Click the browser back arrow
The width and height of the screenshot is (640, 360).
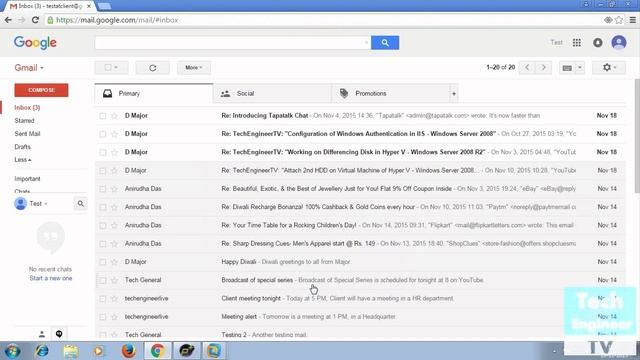pos(8,20)
